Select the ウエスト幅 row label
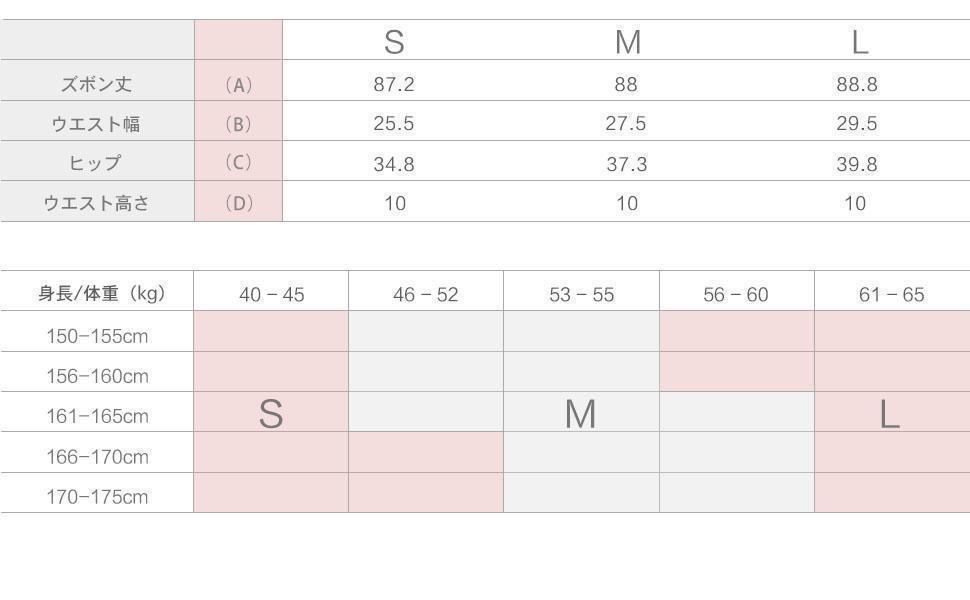The width and height of the screenshot is (970, 600). pyautogui.click(x=95, y=124)
